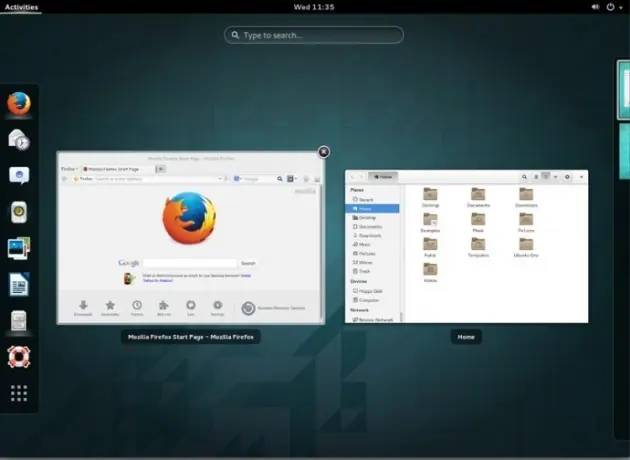Screen dimensions: 630x460
Task: Click the Home path button in Files
Action: [383, 177]
